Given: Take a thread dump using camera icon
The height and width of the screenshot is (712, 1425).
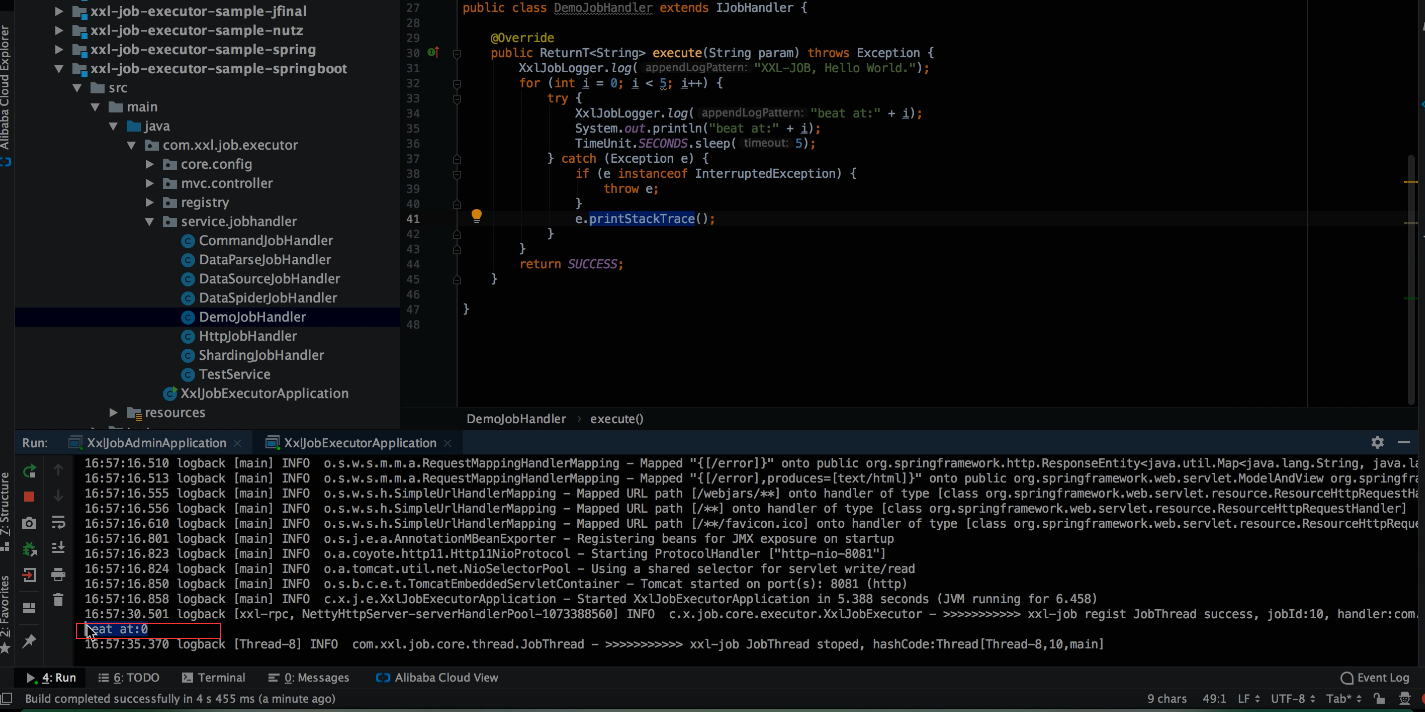Looking at the screenshot, I should (x=29, y=523).
